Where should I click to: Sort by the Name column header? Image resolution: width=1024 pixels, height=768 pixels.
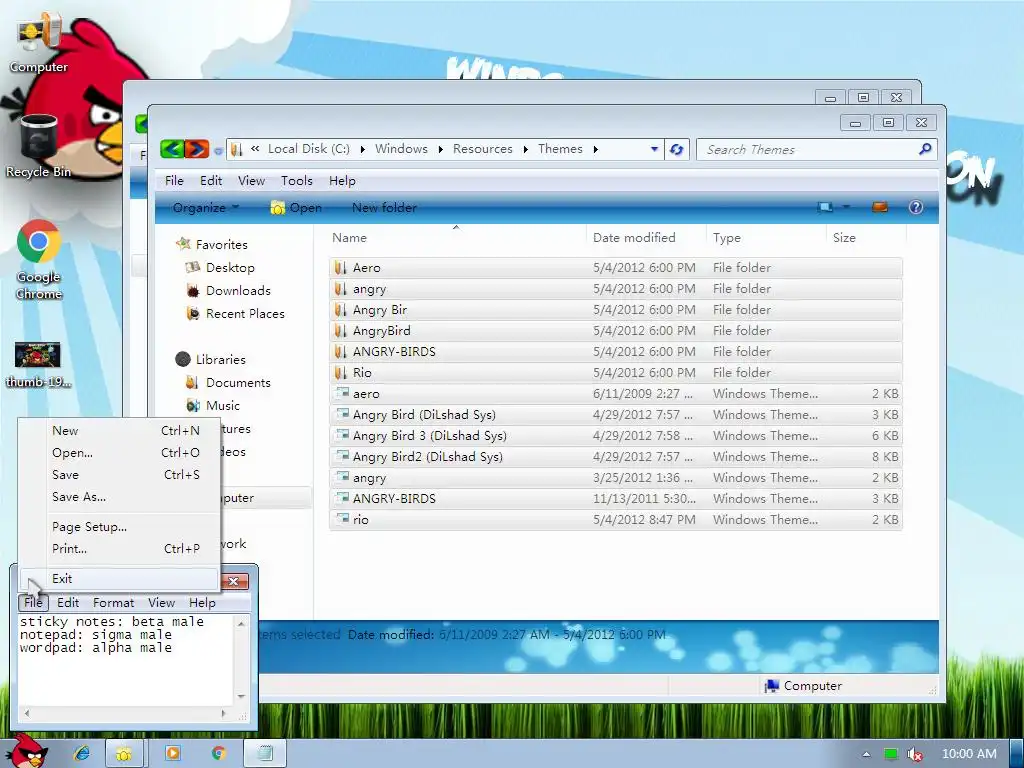coord(456,238)
